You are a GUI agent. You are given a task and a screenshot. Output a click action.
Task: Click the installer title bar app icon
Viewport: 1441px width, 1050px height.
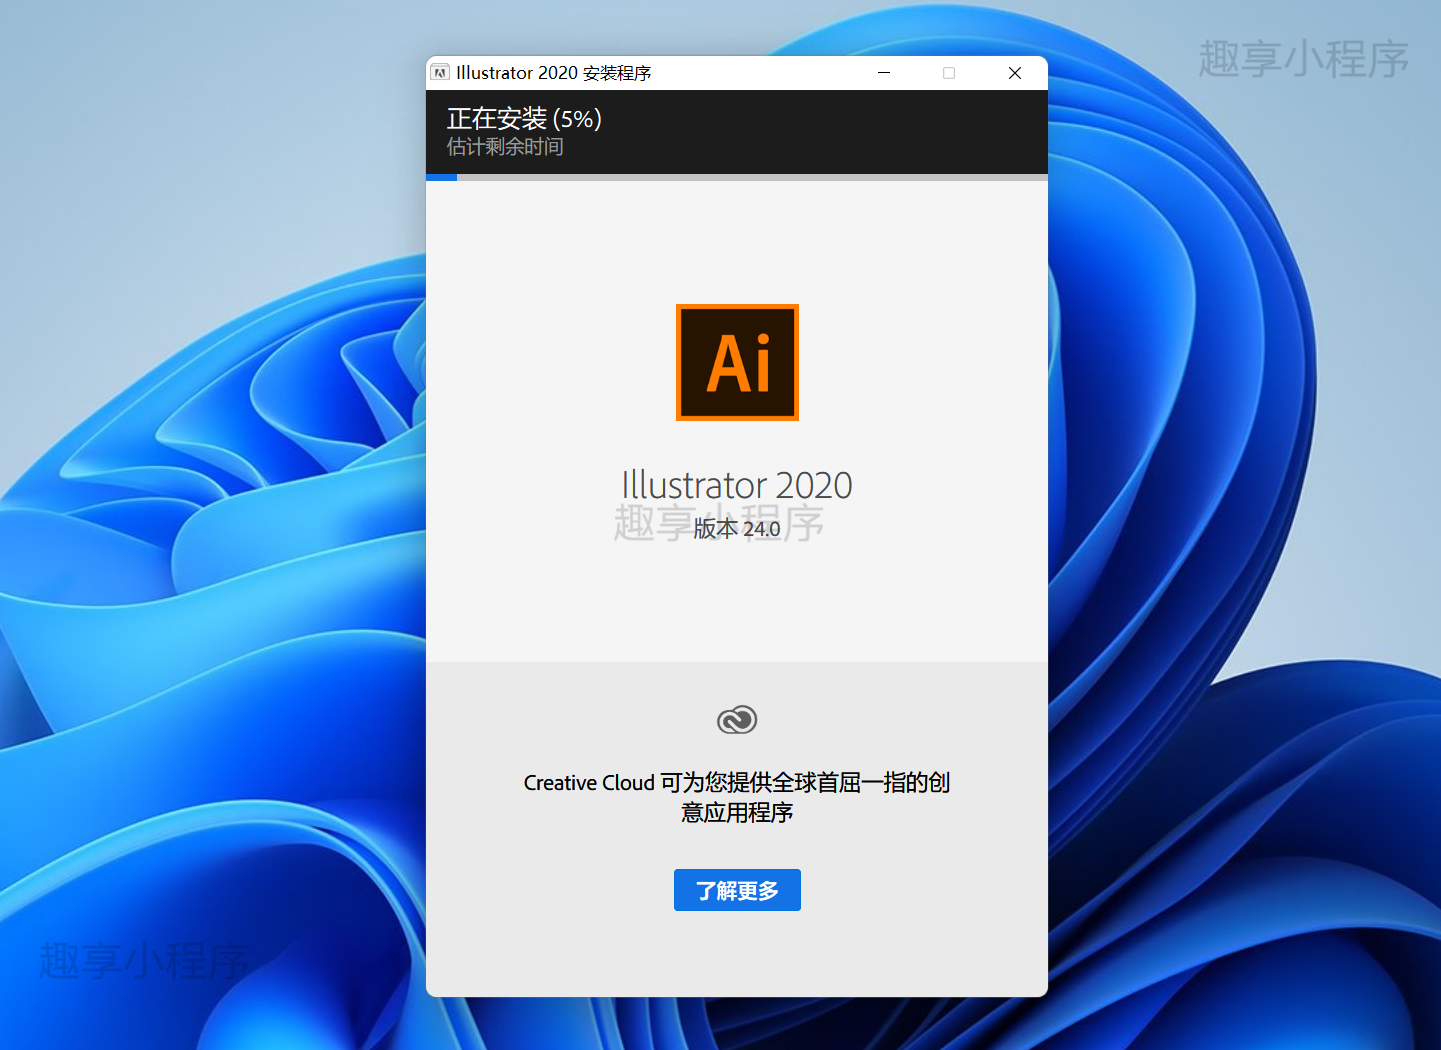pyautogui.click(x=440, y=73)
